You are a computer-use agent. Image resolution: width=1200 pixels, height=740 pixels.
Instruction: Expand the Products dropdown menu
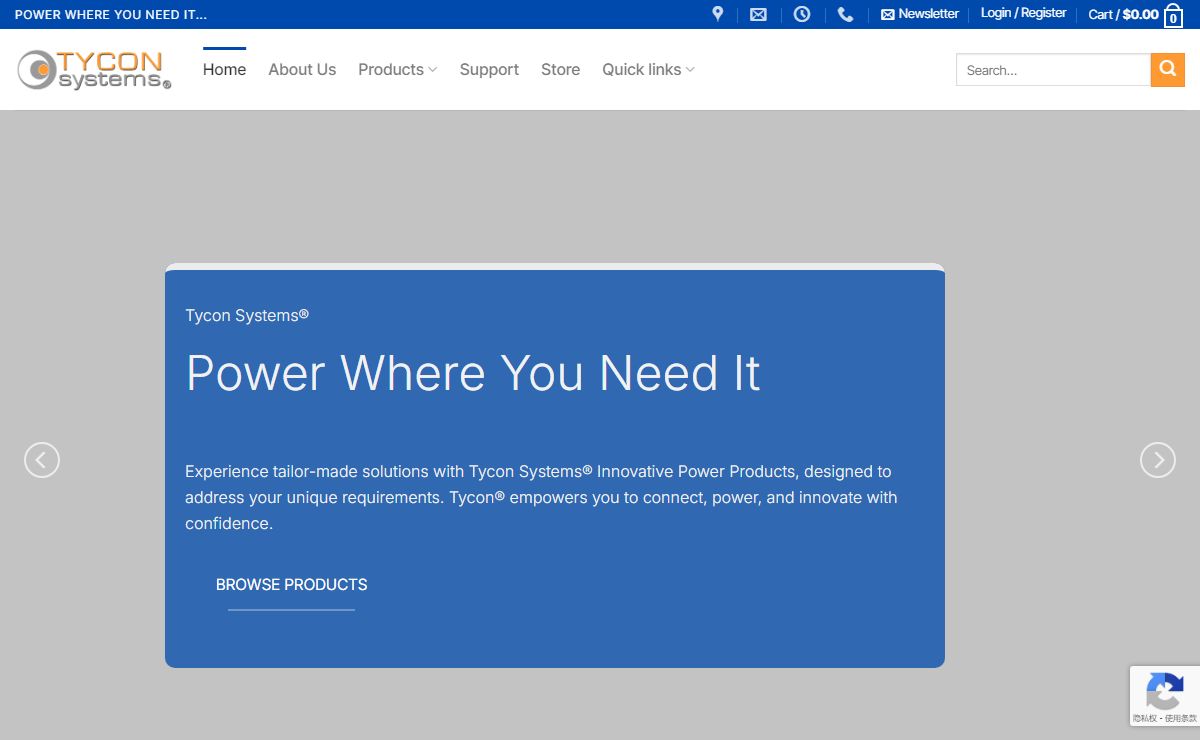coord(398,69)
